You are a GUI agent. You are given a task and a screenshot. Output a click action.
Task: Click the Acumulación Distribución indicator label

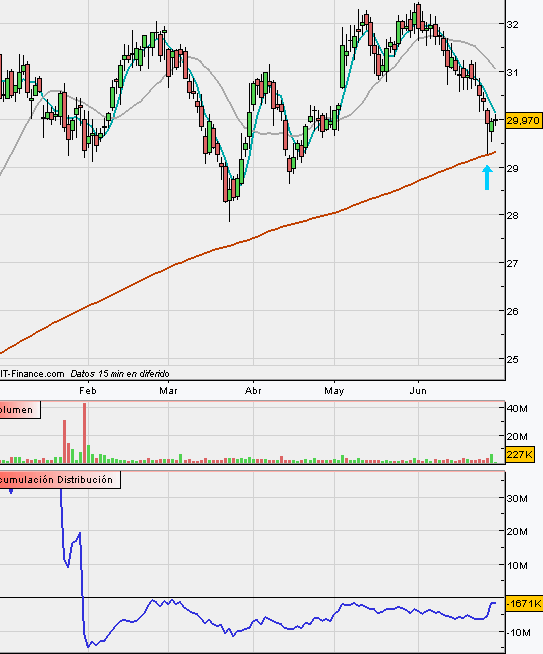(x=60, y=480)
